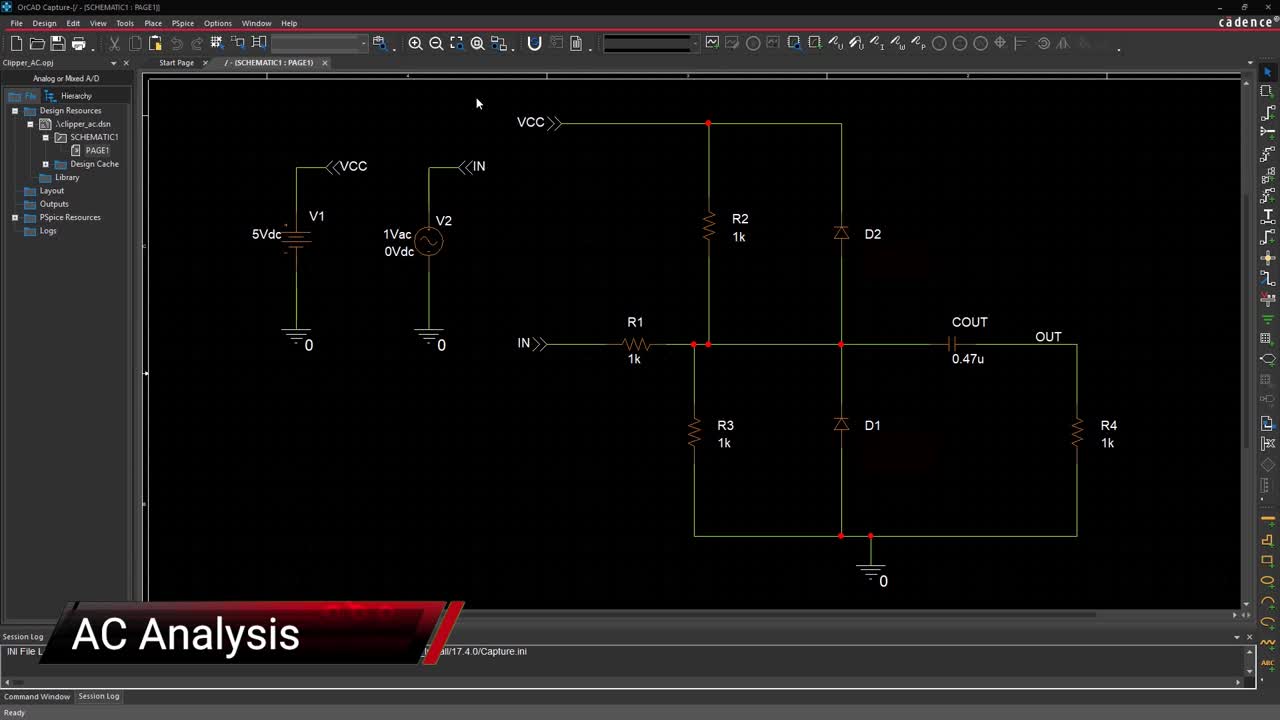Click the PAGE1 schematic page icon in tree
The width and height of the screenshot is (1280, 720).
76,150
